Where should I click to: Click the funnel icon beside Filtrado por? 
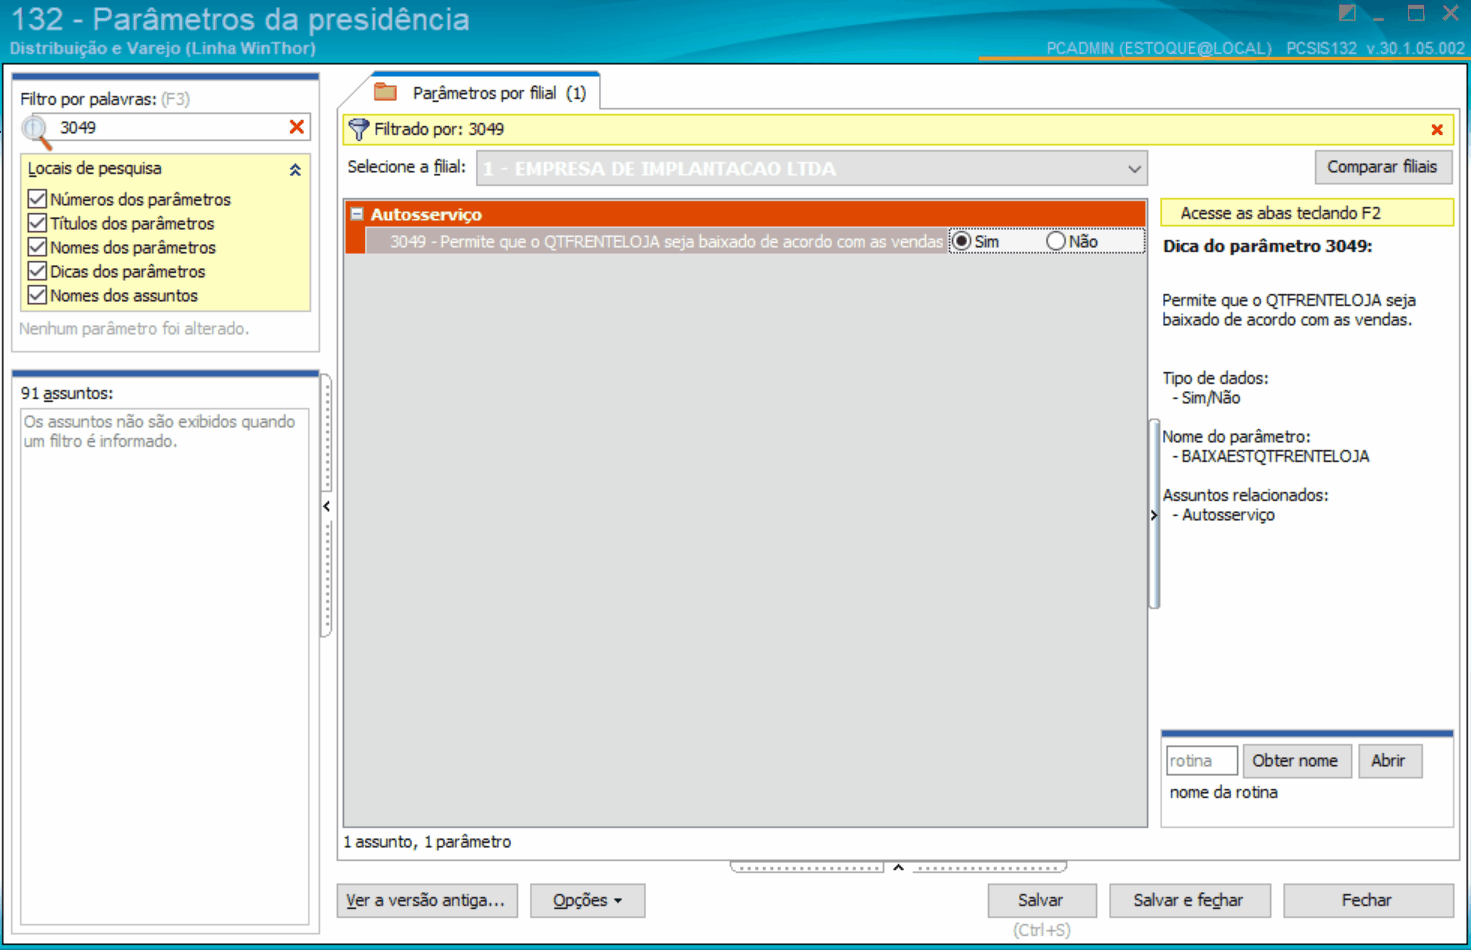(x=359, y=129)
